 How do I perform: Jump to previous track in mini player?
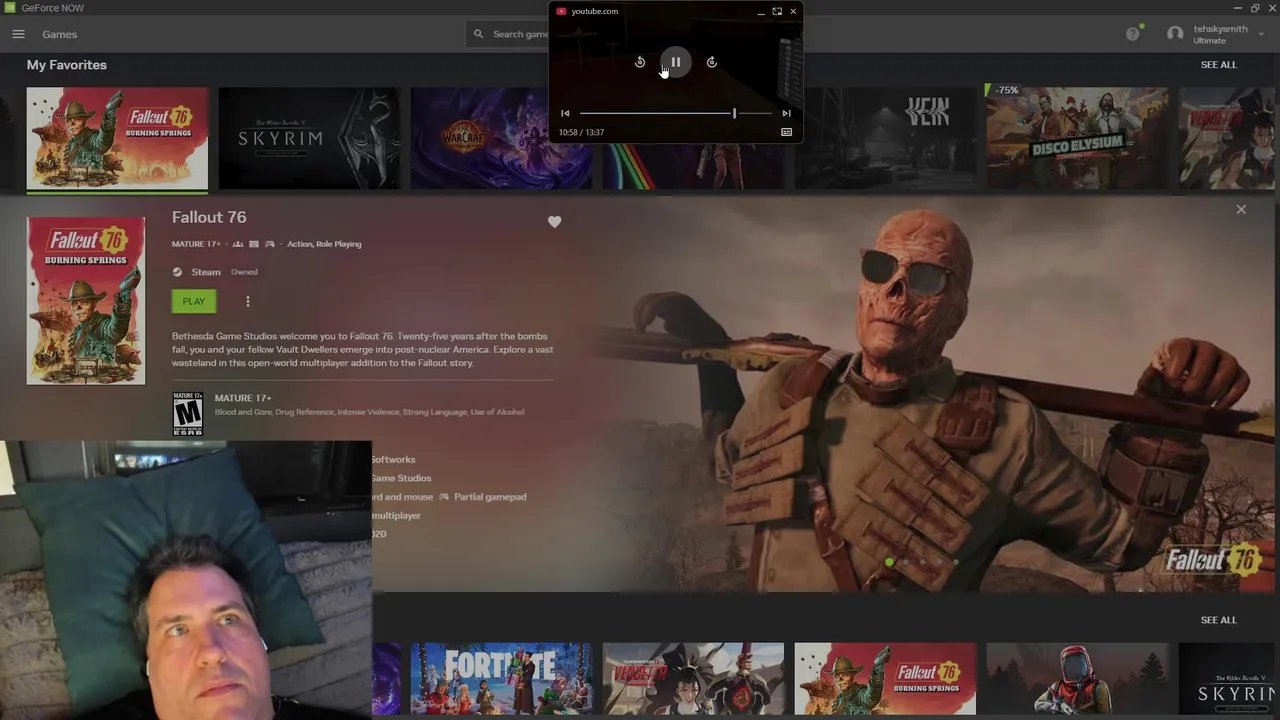(565, 113)
